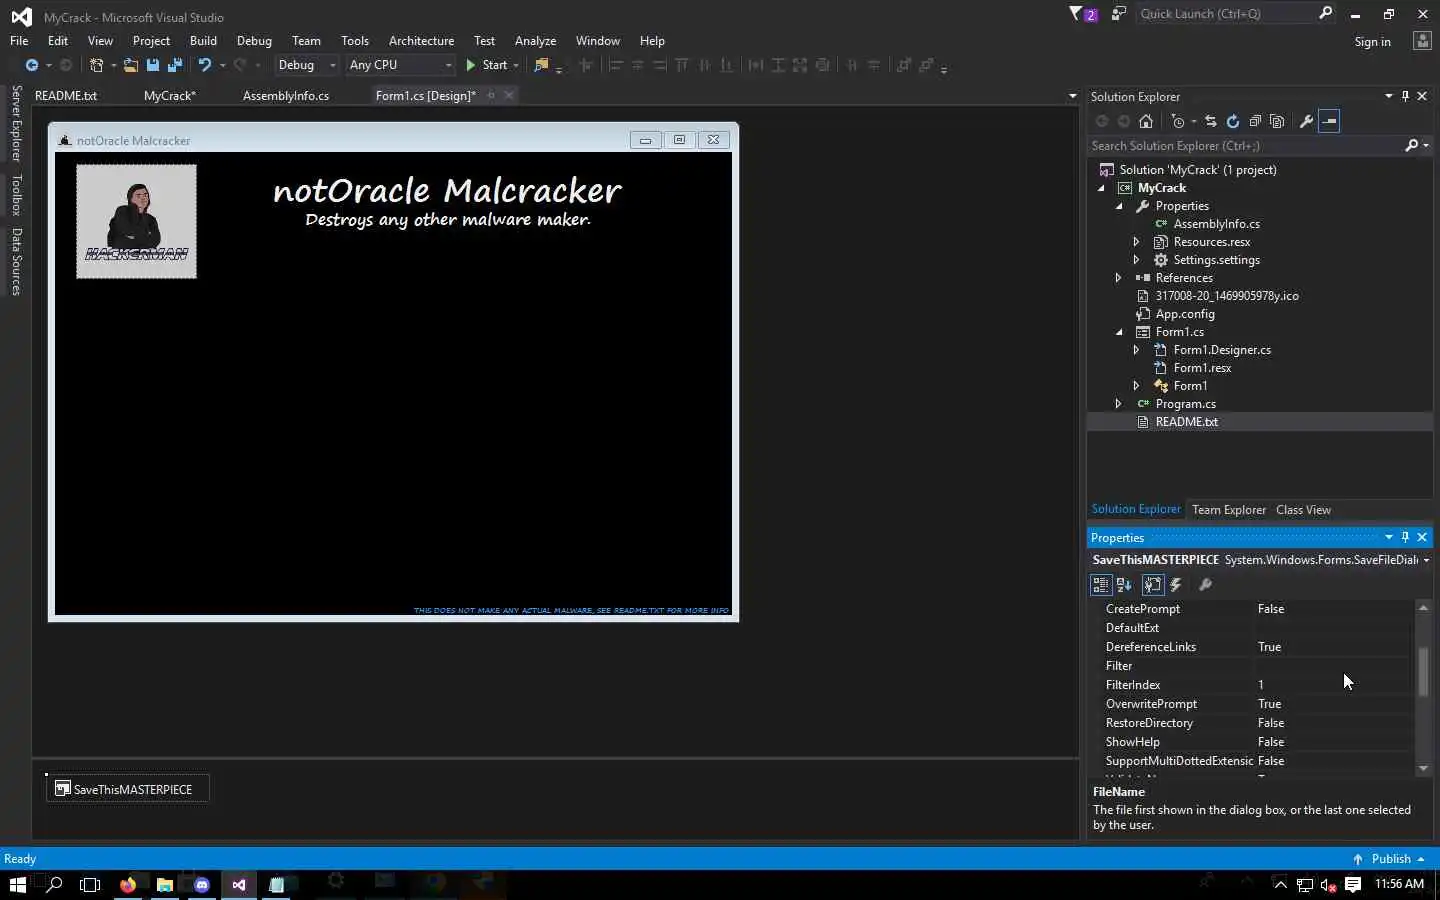The width and height of the screenshot is (1440, 900).
Task: Click the Quick Launch search field
Action: [x=1227, y=14]
